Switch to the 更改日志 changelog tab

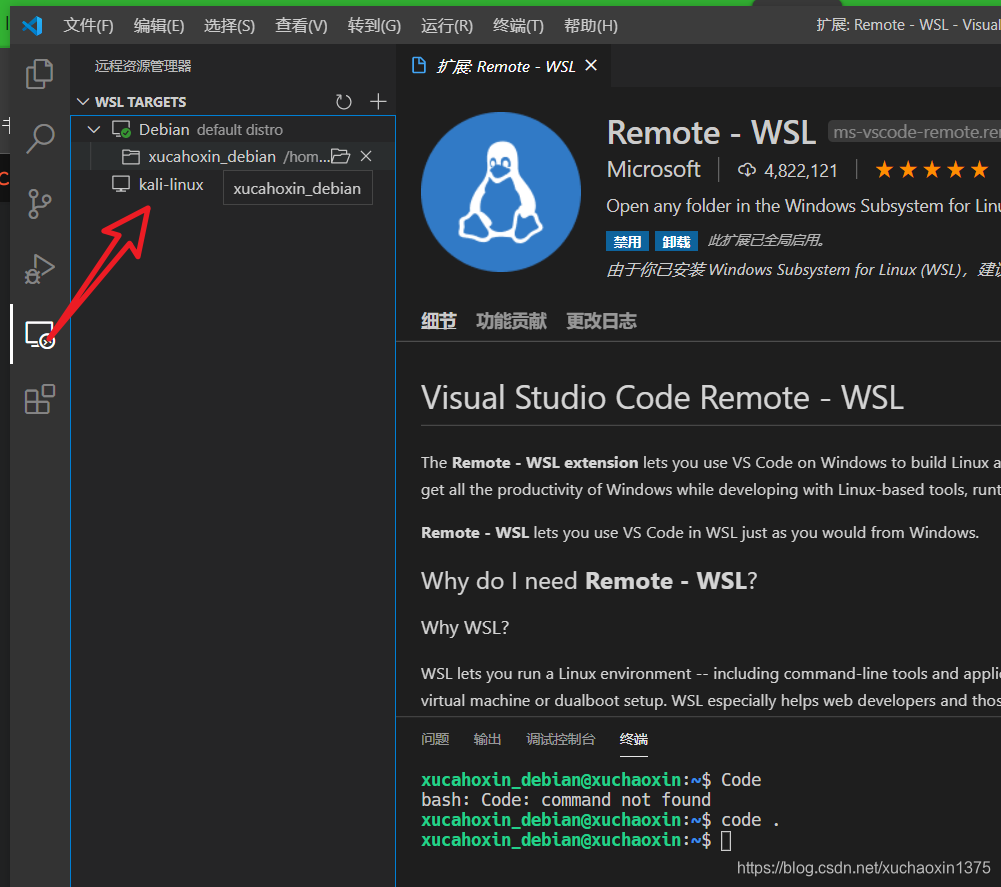point(601,321)
